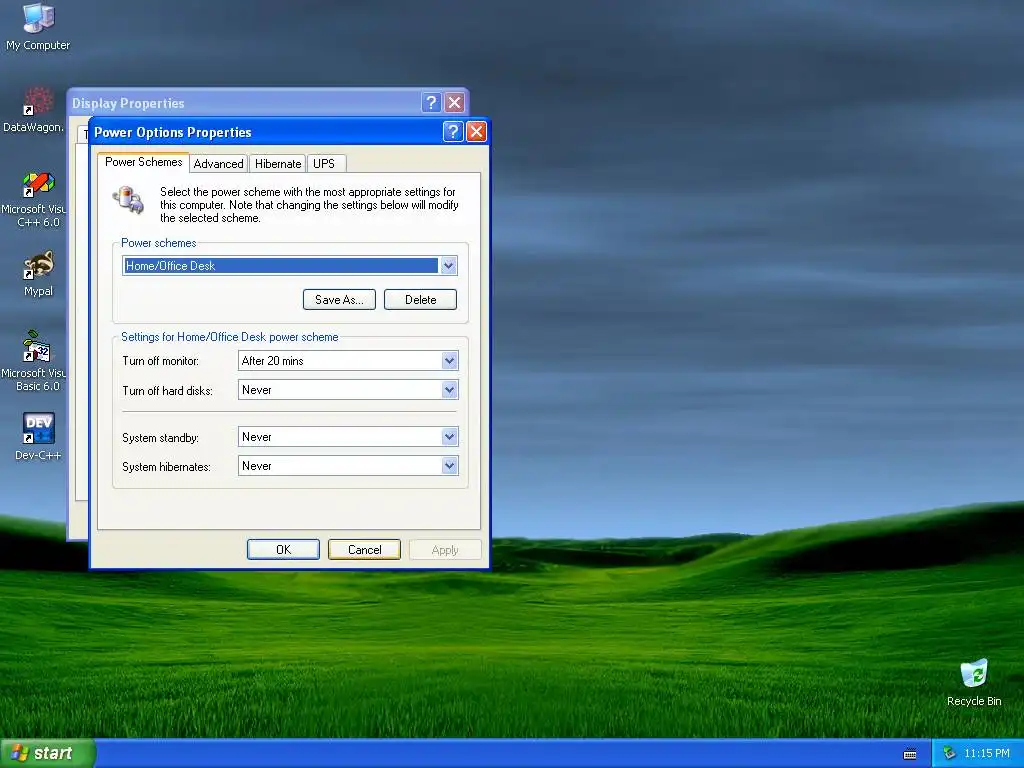Click the 'Turn off hard disks:' label
This screenshot has height=768, width=1024.
(167, 391)
